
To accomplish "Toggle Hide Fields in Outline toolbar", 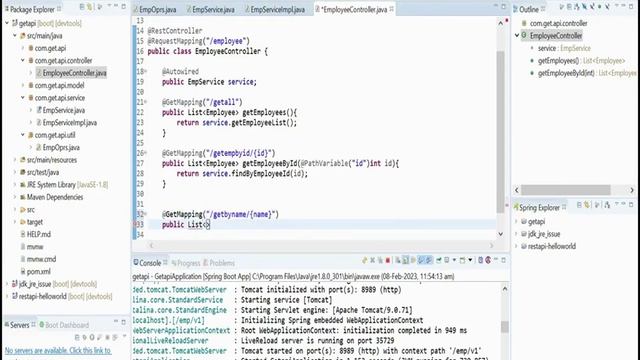I will coord(584,7).
